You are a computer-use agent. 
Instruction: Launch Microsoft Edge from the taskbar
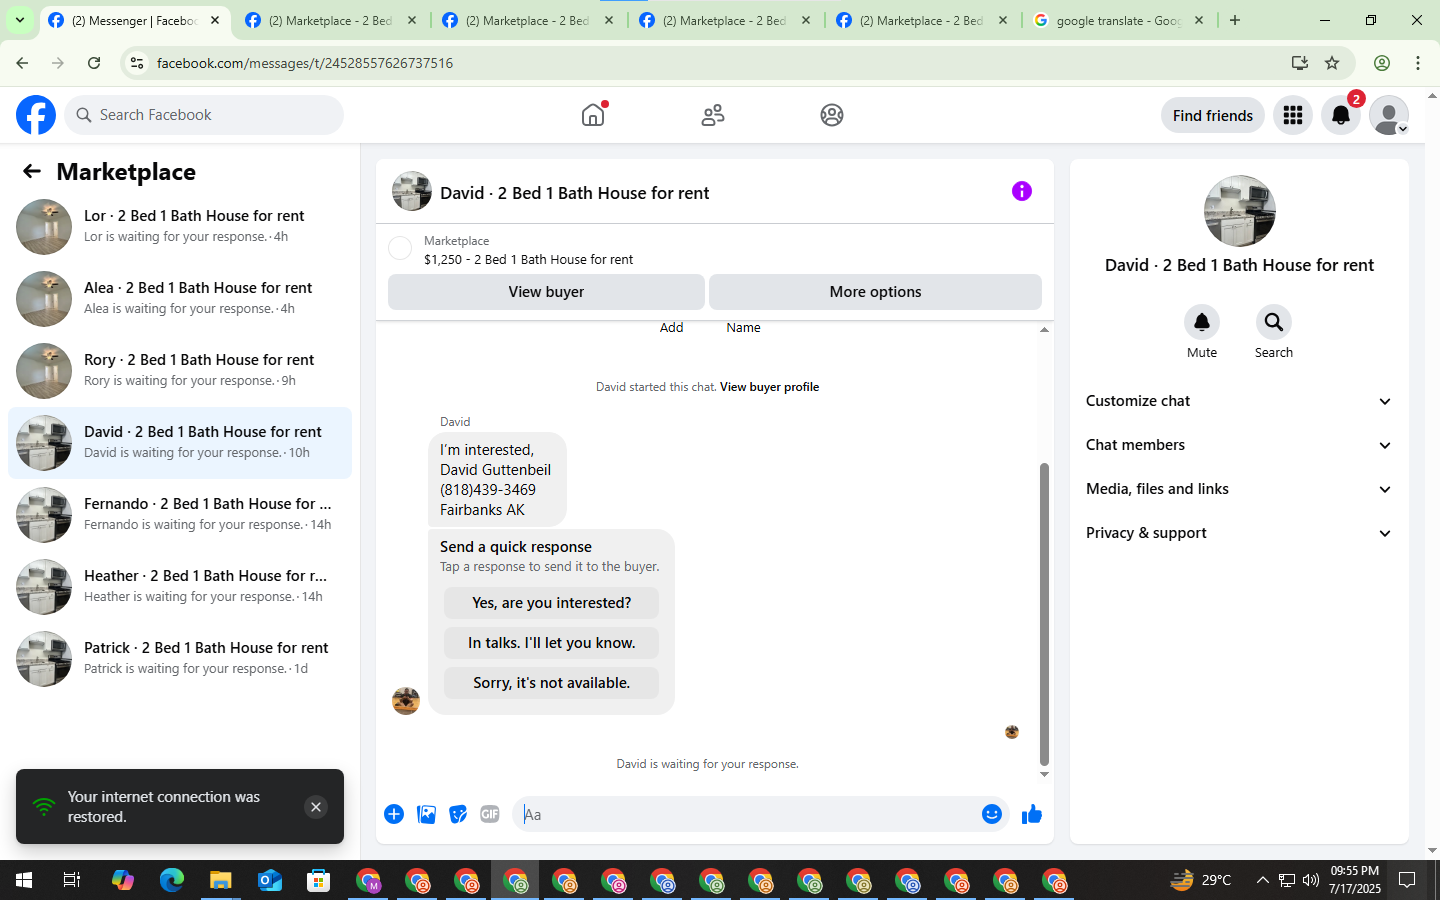click(x=172, y=880)
